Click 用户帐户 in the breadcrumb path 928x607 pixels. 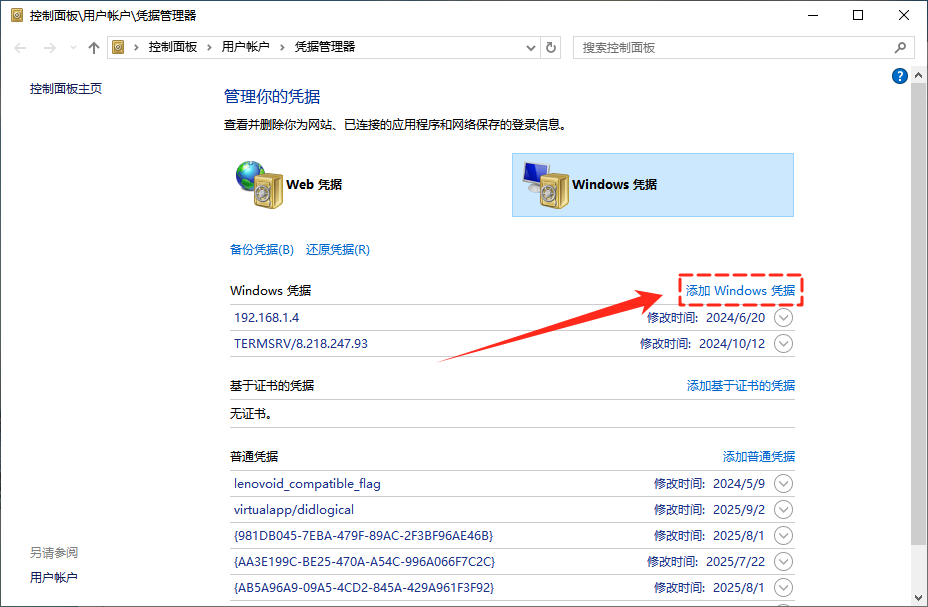click(246, 47)
